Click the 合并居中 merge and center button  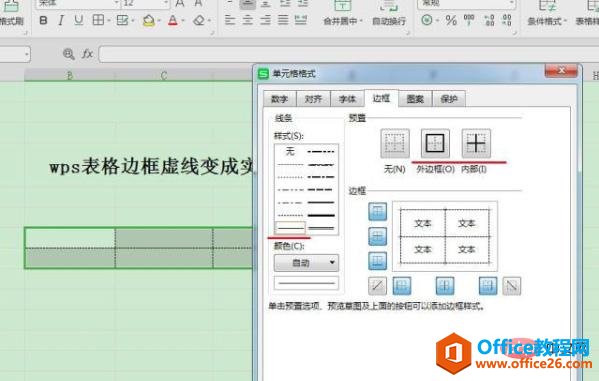click(343, 13)
